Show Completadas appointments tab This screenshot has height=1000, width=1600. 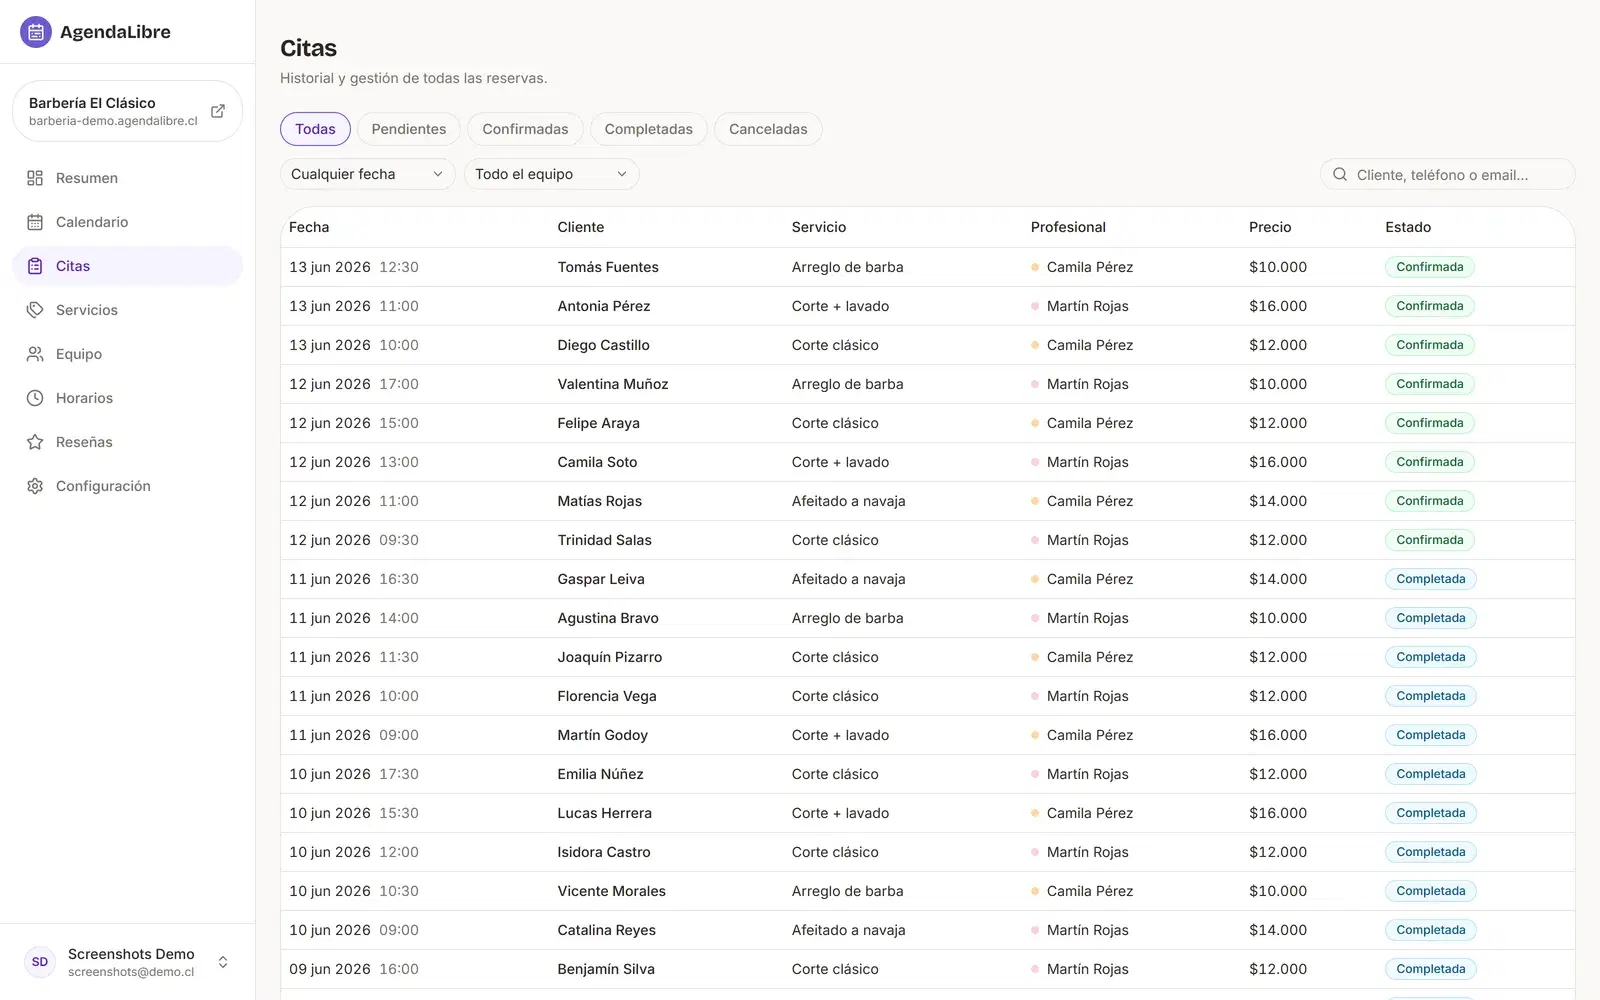coord(648,129)
